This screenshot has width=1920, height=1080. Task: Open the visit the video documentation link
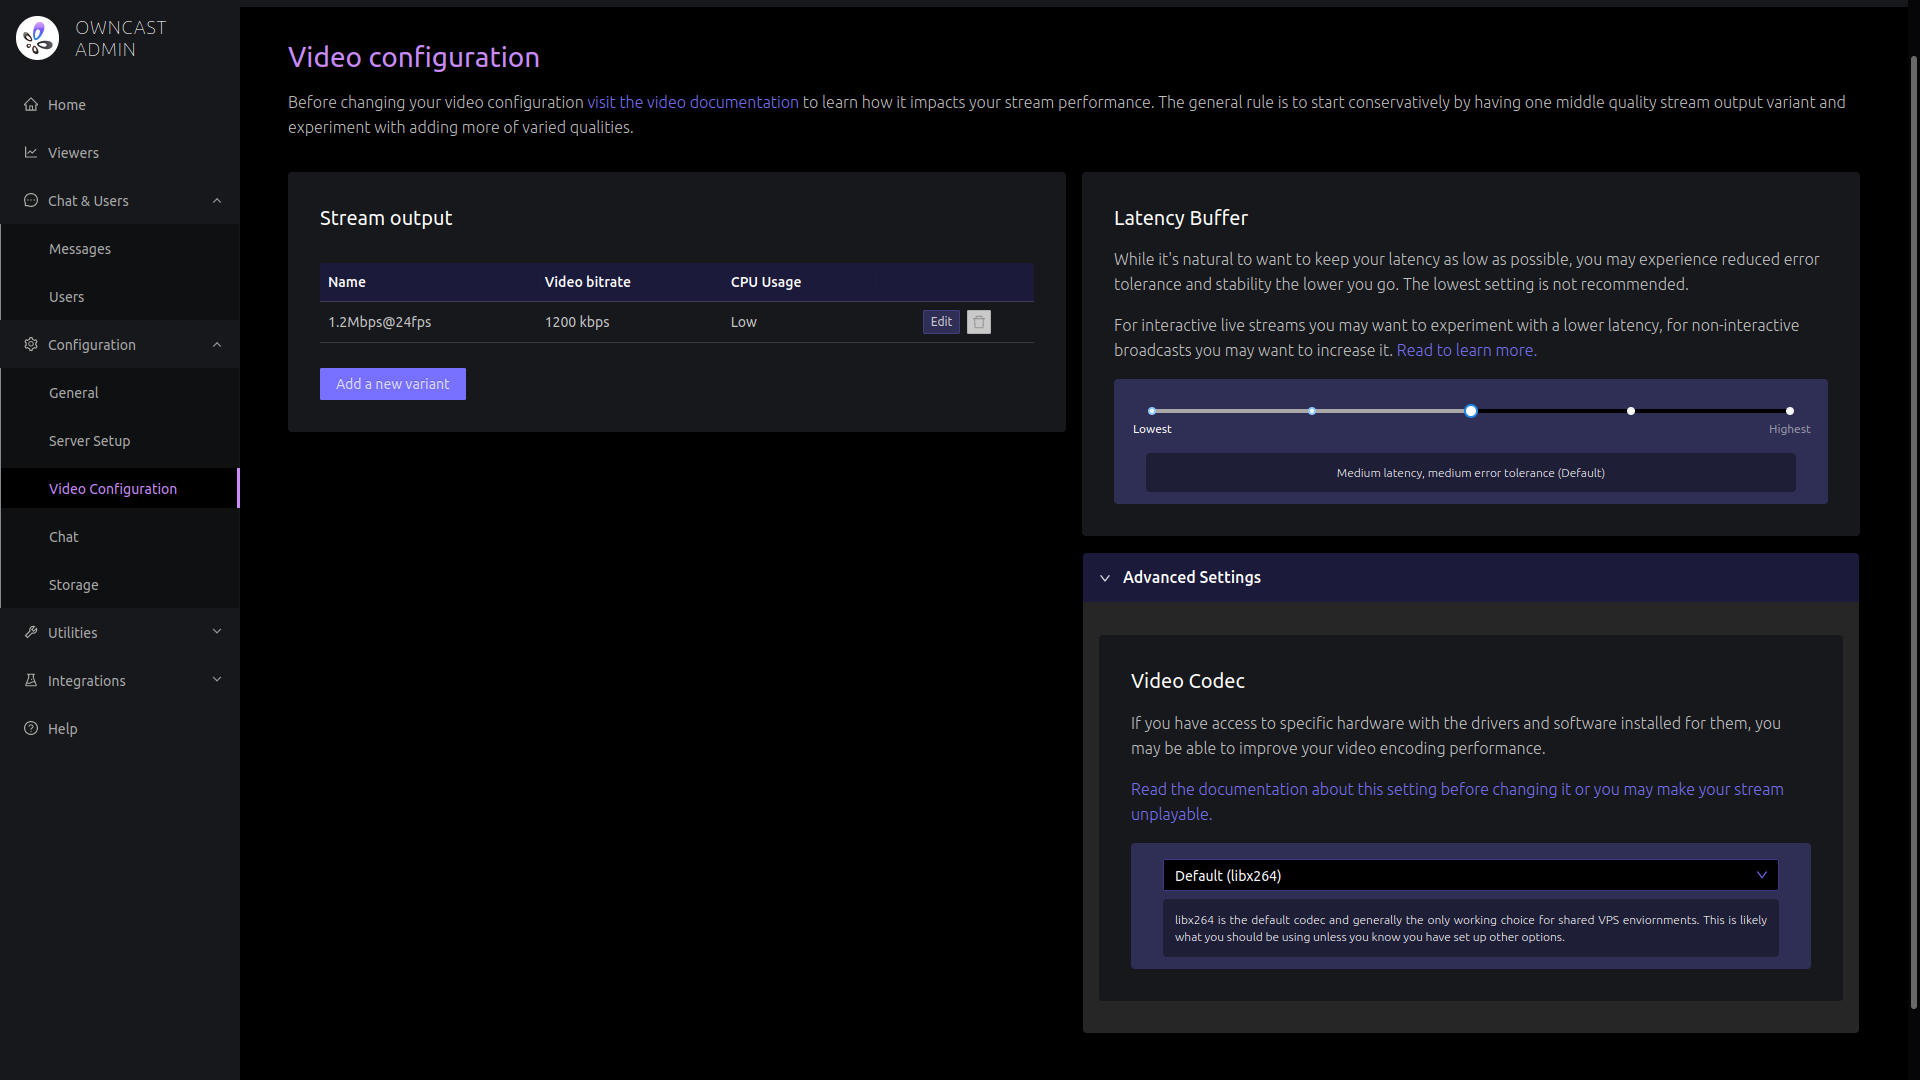[691, 102]
